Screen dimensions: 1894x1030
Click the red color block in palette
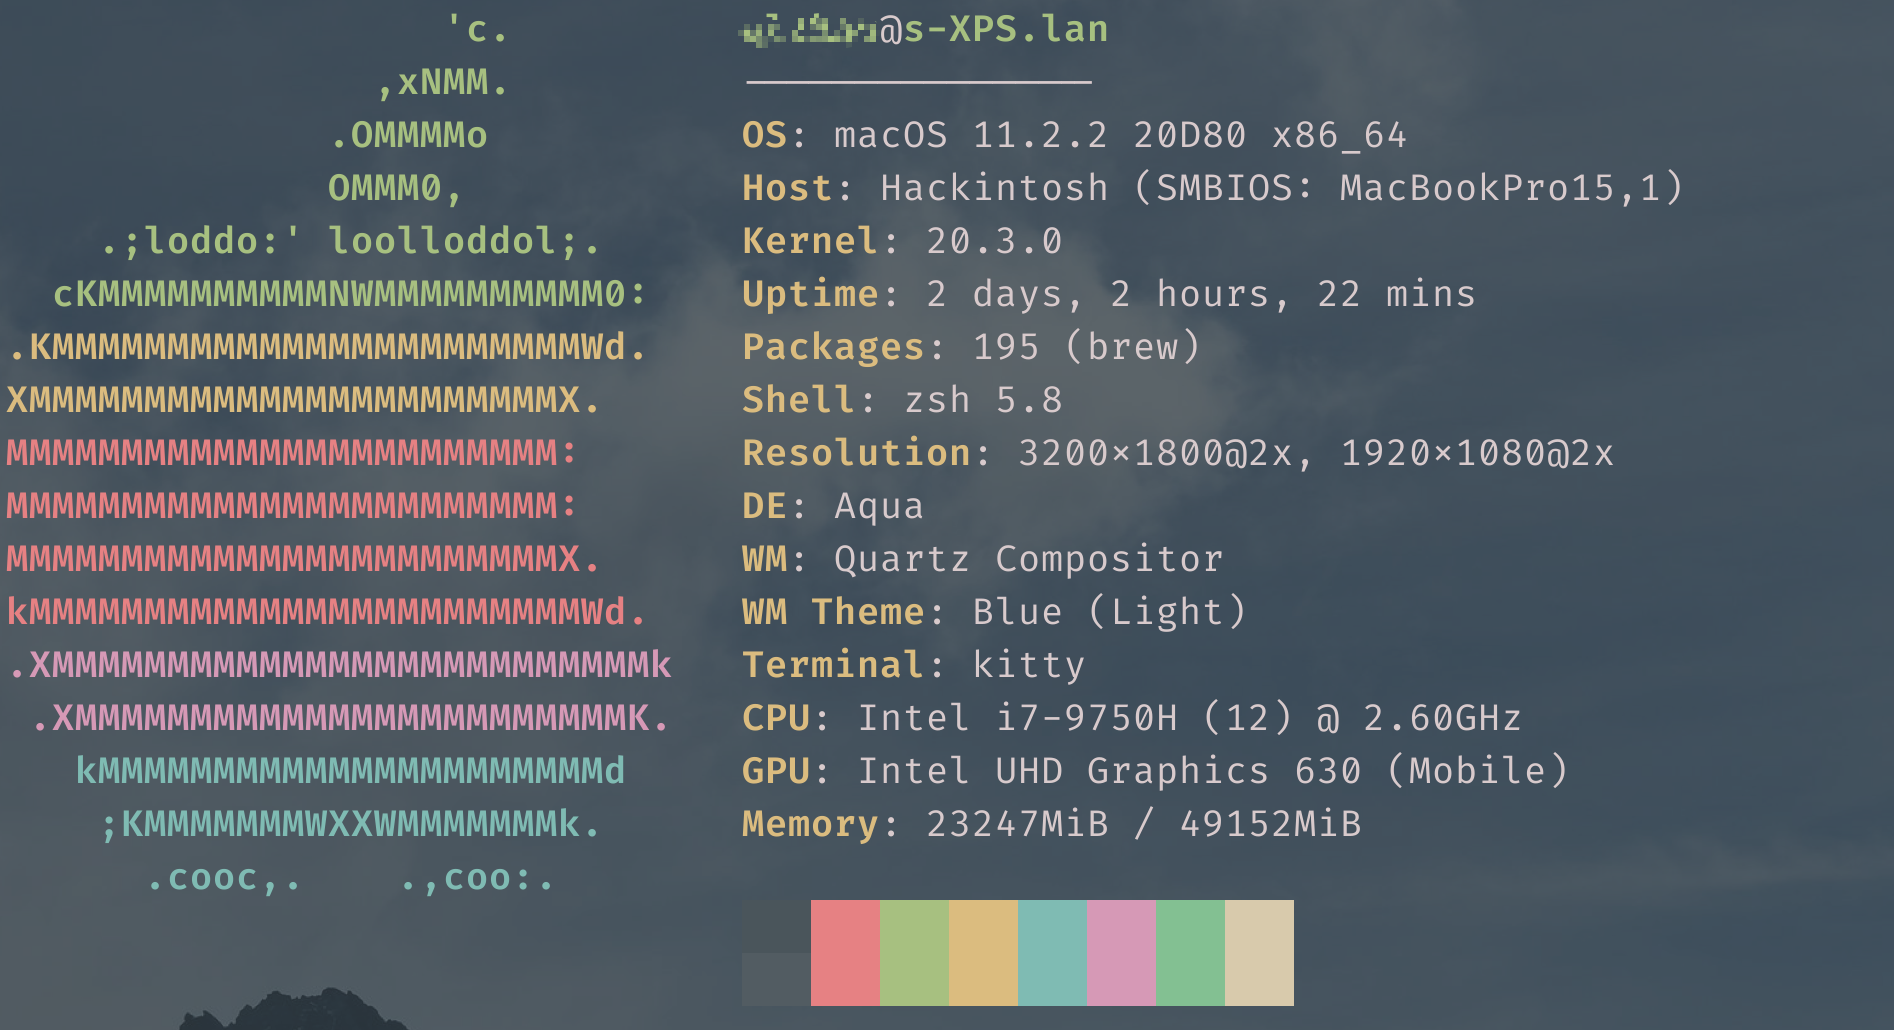[845, 952]
